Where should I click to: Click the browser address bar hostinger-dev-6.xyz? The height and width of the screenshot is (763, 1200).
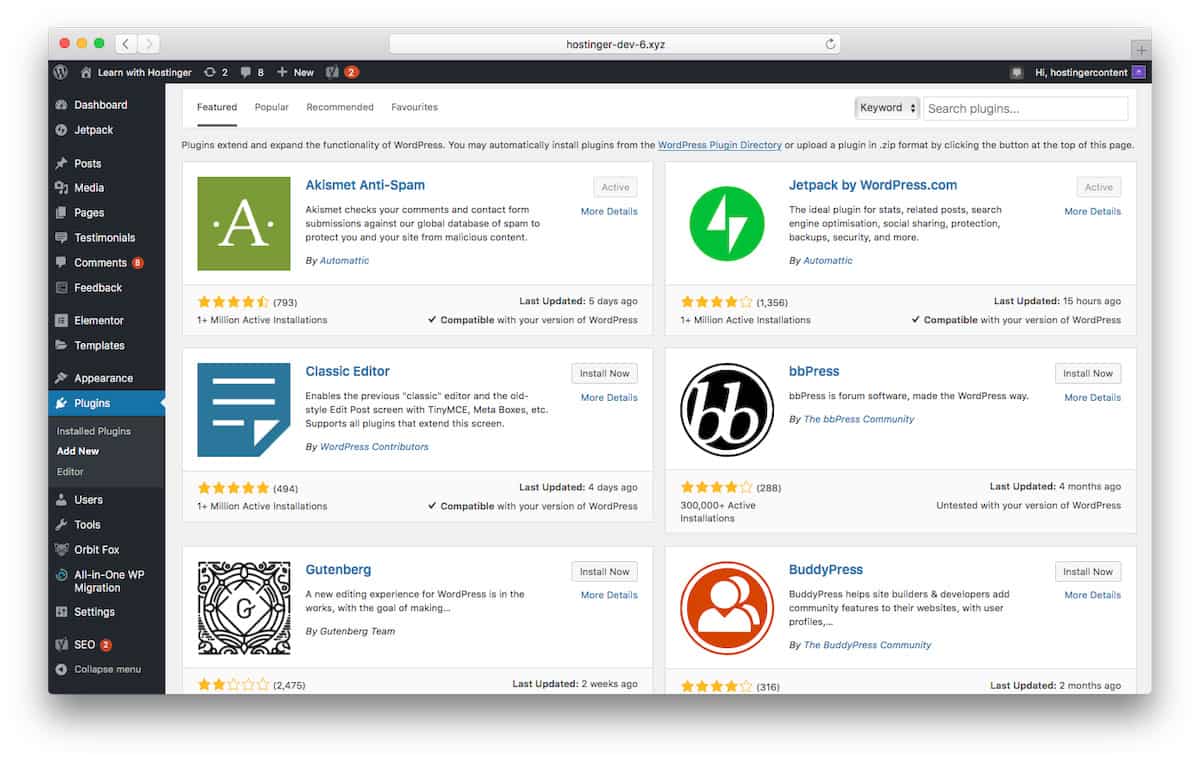point(614,44)
